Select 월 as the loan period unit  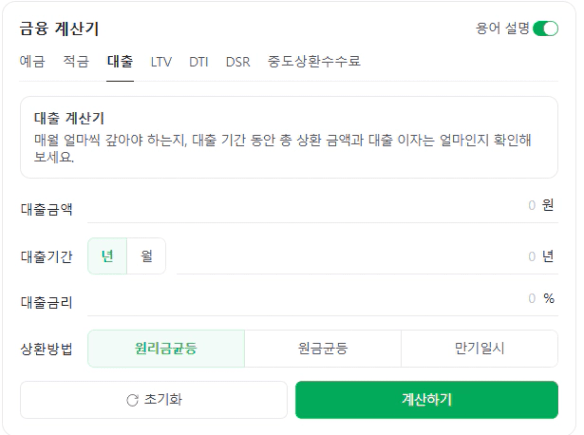[x=146, y=256]
